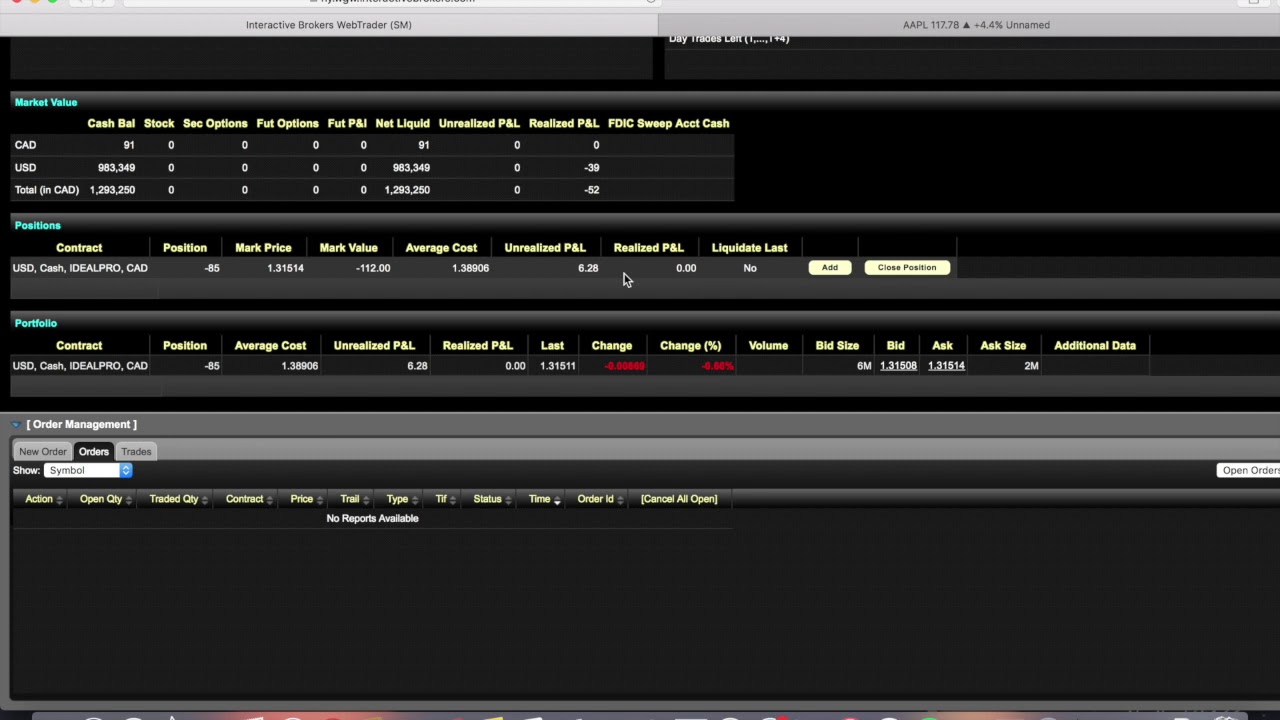
Task: Click FDIC Sweep Acct Cash column header
Action: tap(668, 124)
